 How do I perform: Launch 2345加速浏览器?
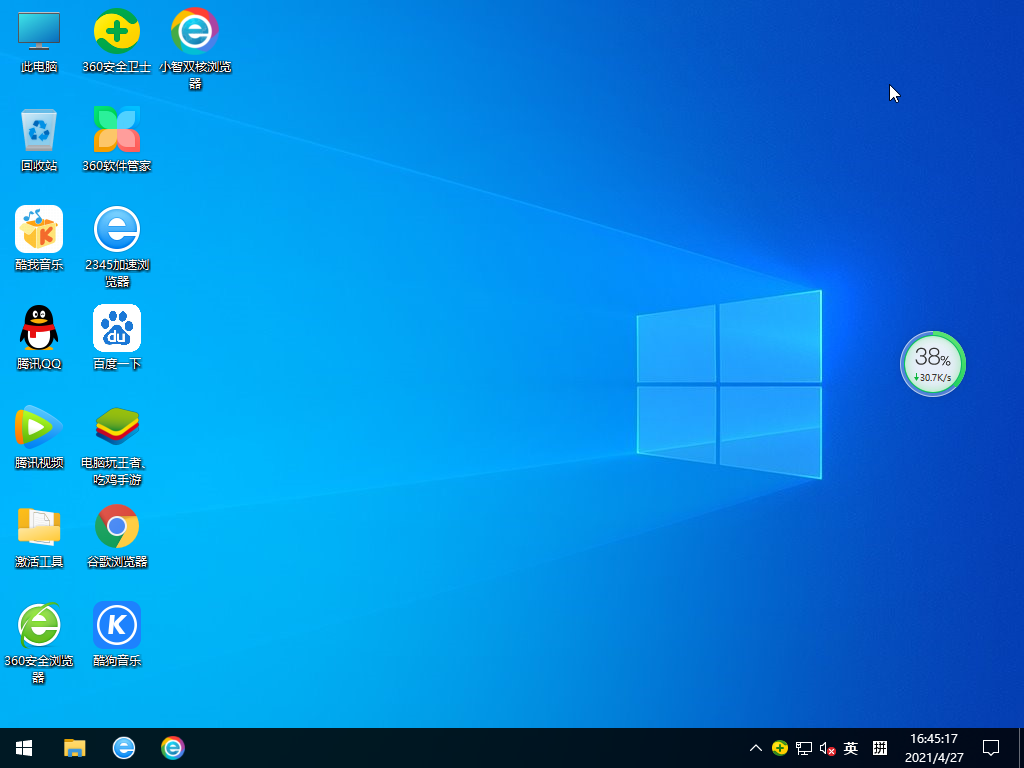(x=117, y=228)
